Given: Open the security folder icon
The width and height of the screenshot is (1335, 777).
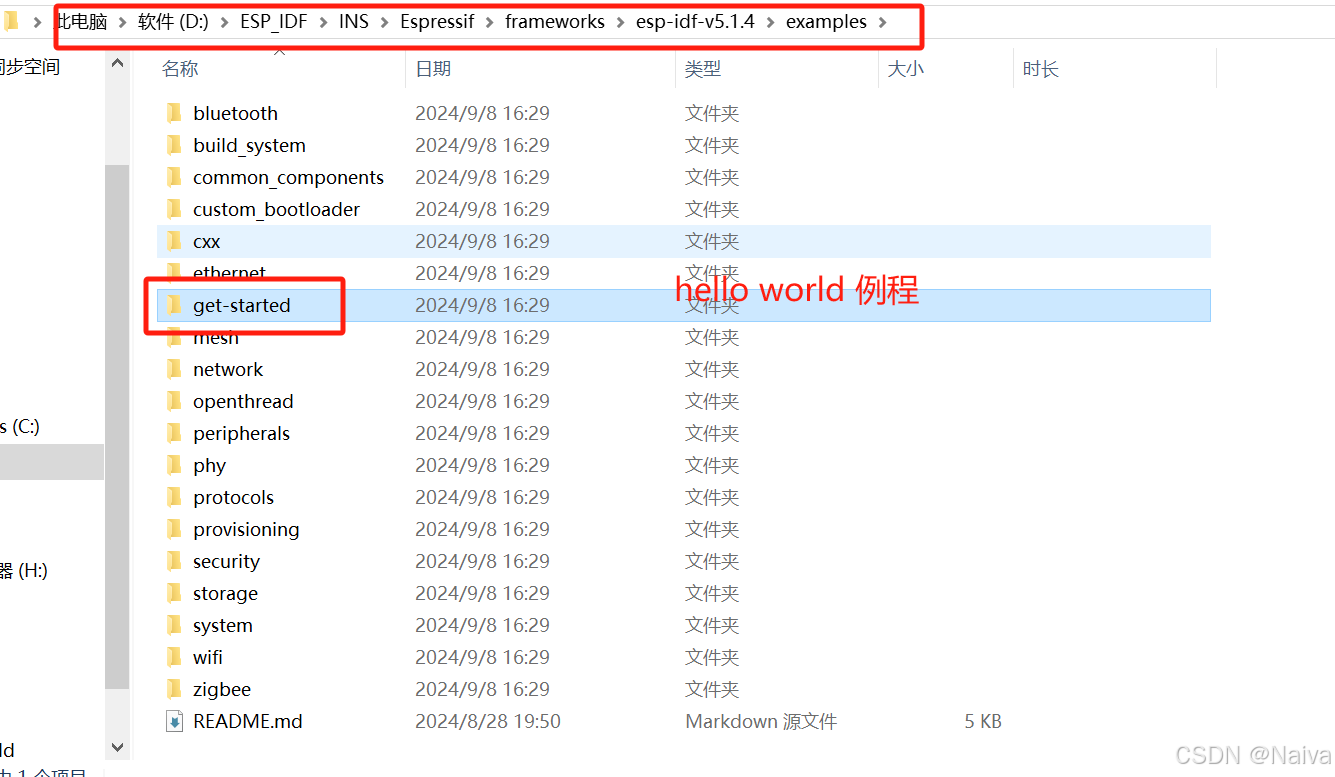Looking at the screenshot, I should click(174, 561).
